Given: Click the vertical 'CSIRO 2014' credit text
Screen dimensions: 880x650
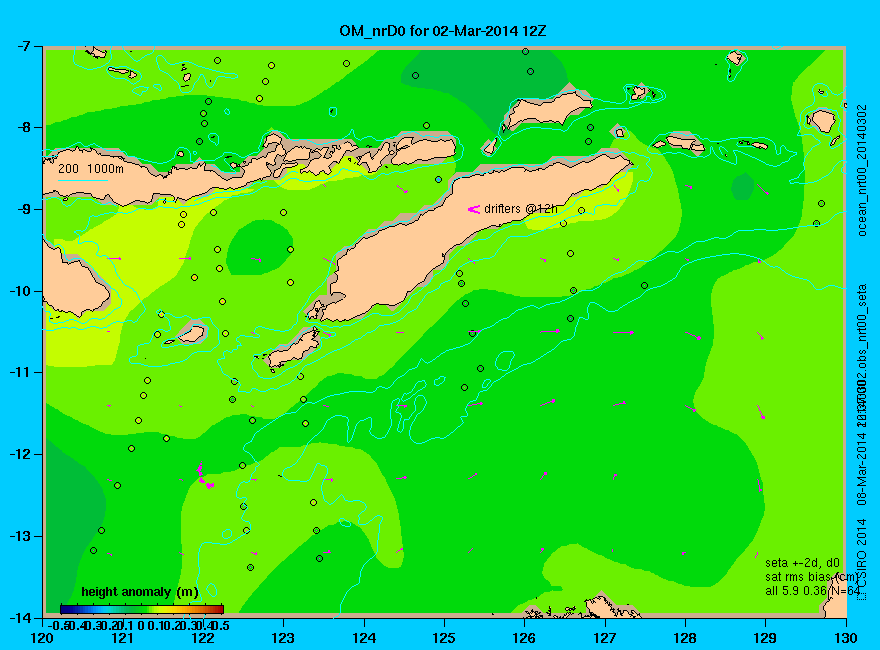Looking at the screenshot, I should pyautogui.click(x=862, y=553).
